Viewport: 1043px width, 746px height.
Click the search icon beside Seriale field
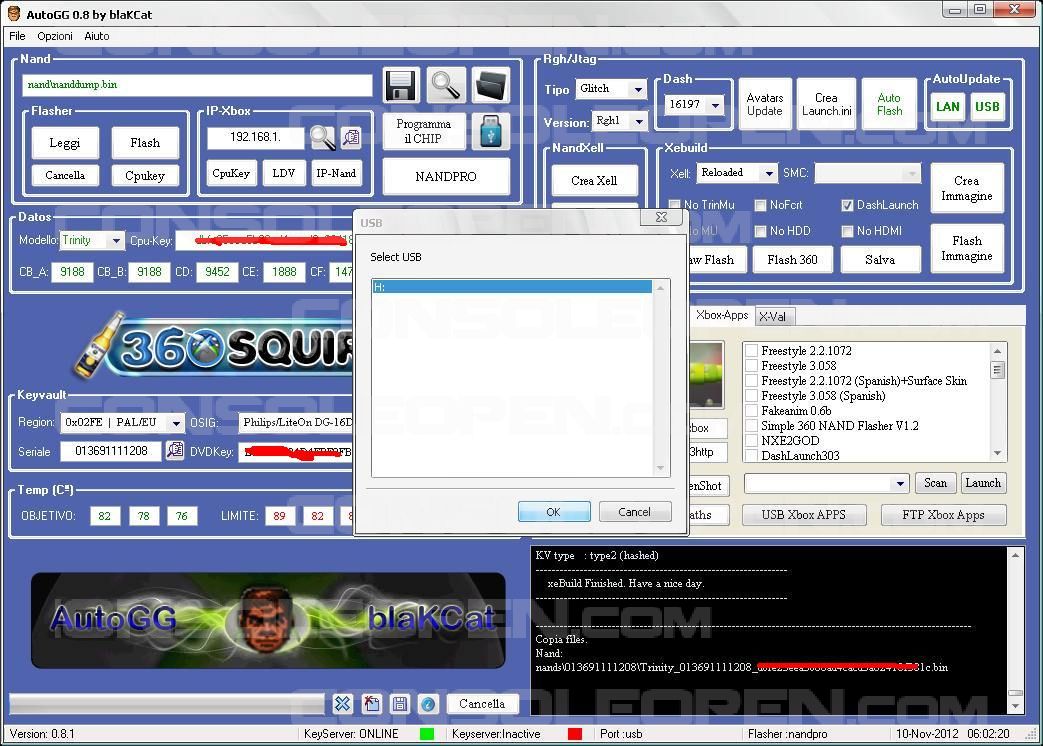coord(175,451)
